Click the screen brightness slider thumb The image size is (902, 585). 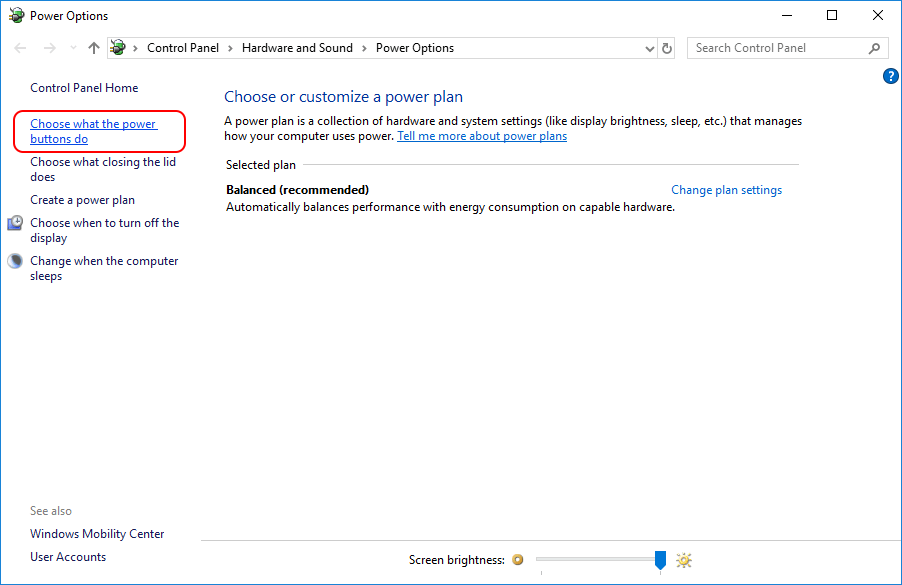coord(660,560)
